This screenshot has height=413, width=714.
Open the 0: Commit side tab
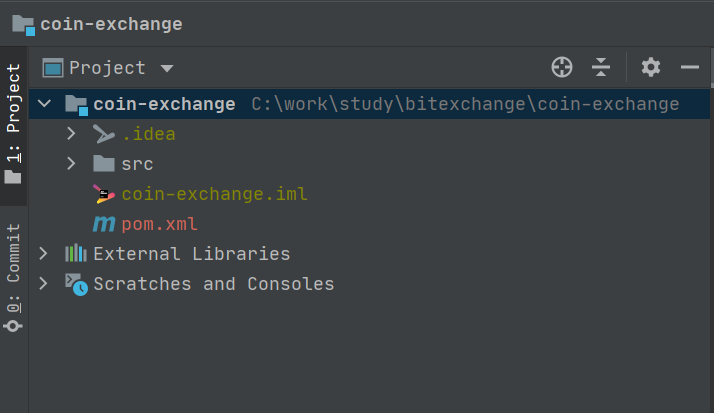click(x=13, y=276)
